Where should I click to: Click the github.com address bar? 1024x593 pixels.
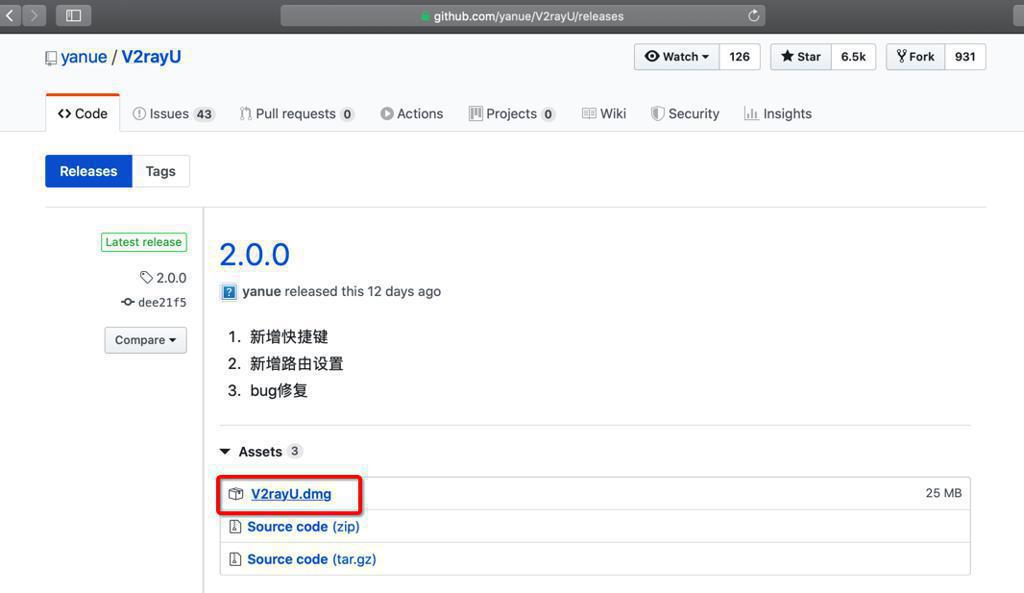coord(522,16)
